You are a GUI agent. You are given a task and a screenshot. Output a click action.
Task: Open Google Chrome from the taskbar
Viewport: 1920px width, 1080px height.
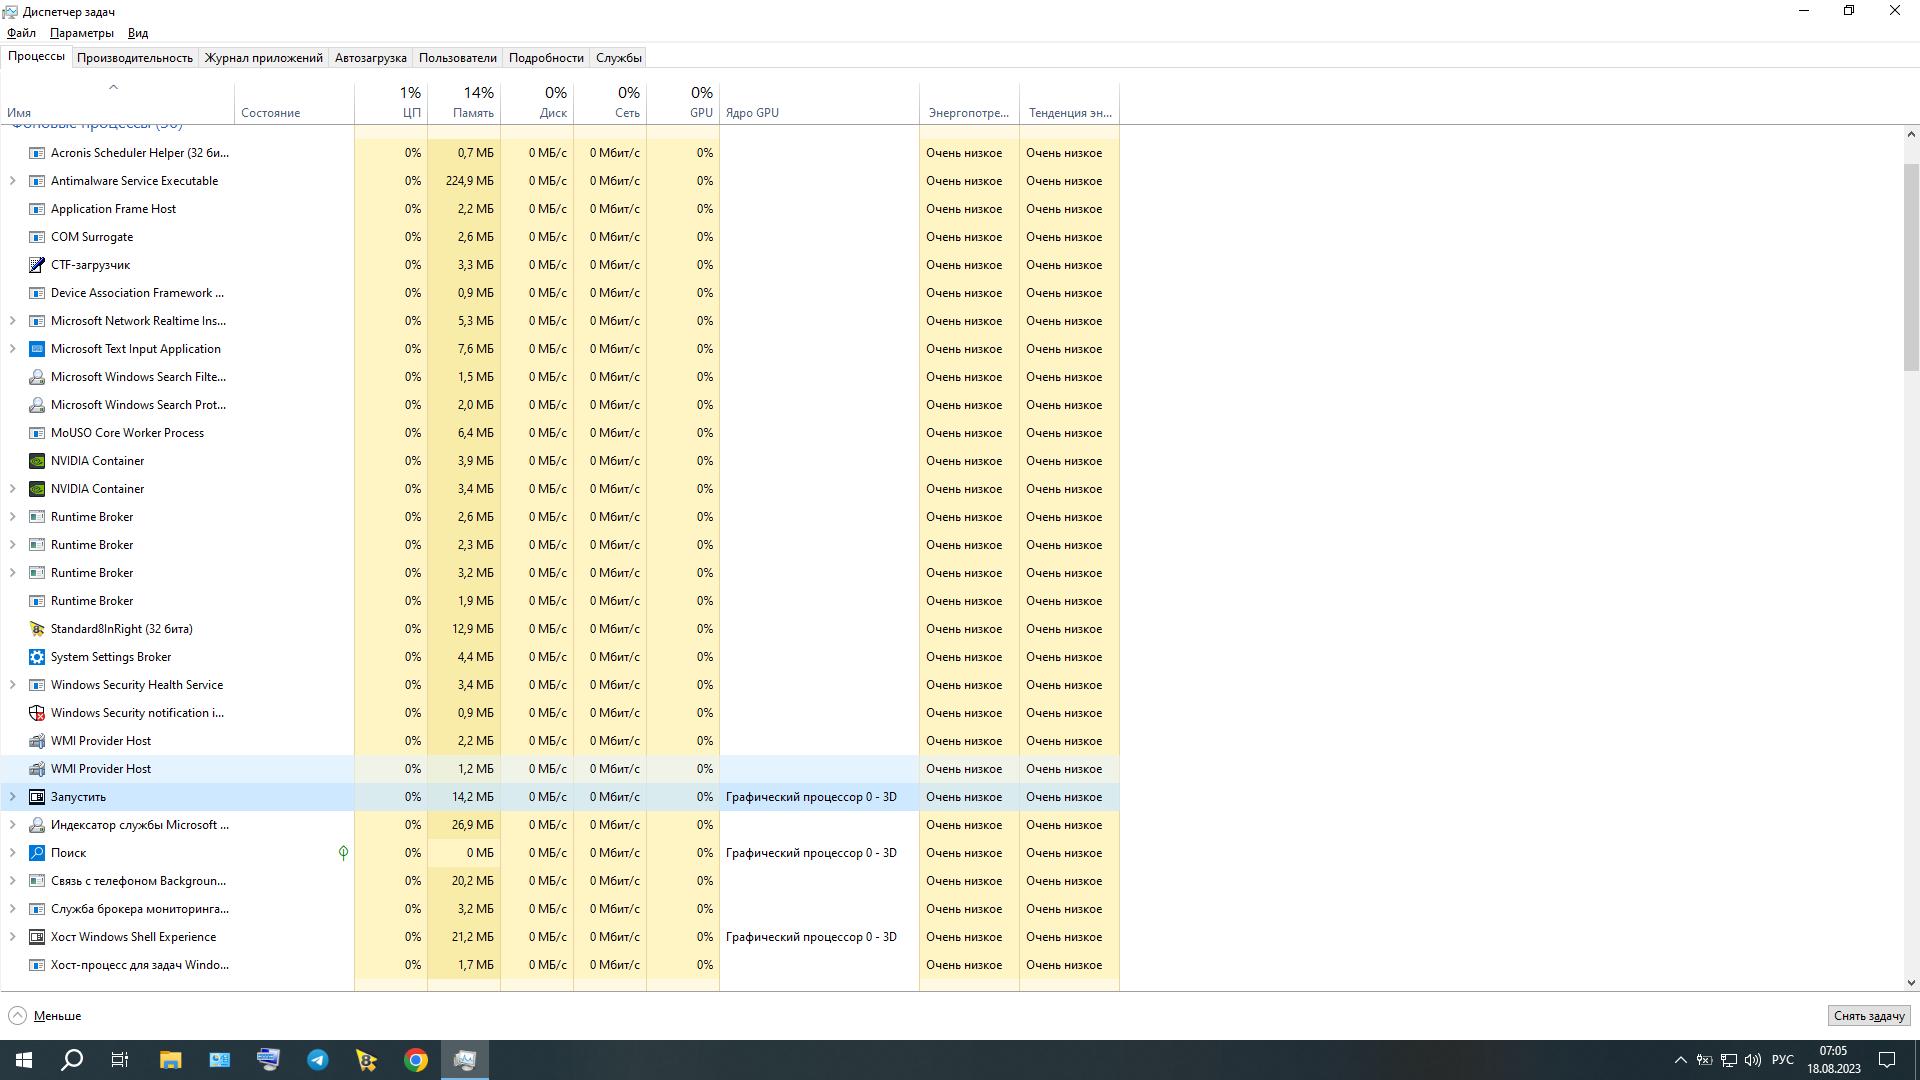(x=416, y=1060)
